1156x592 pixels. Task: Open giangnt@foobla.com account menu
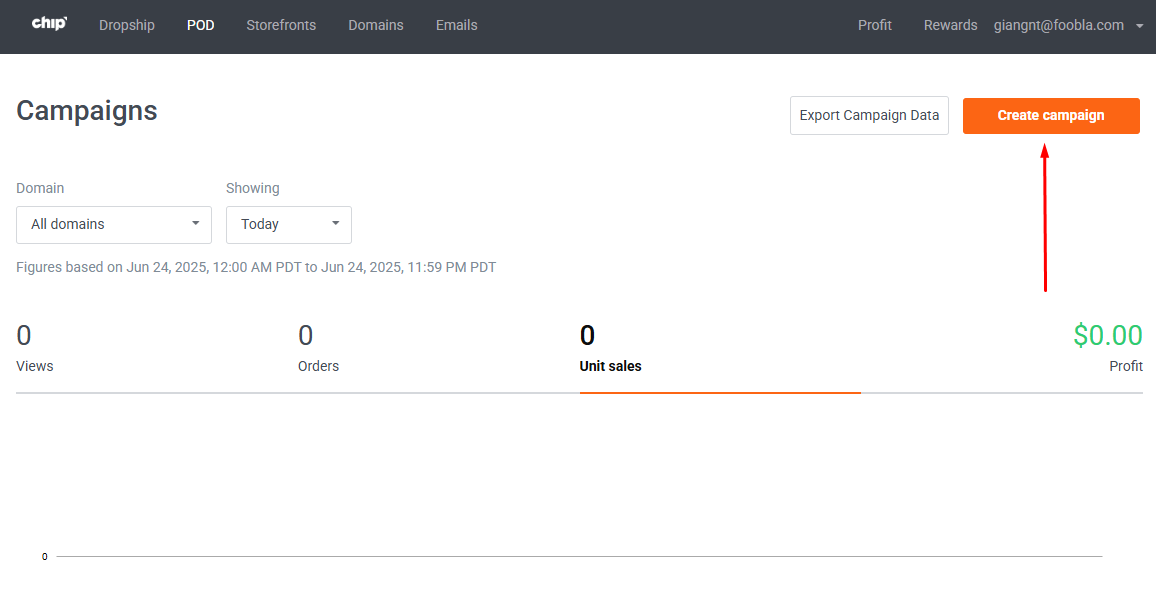coord(1059,25)
